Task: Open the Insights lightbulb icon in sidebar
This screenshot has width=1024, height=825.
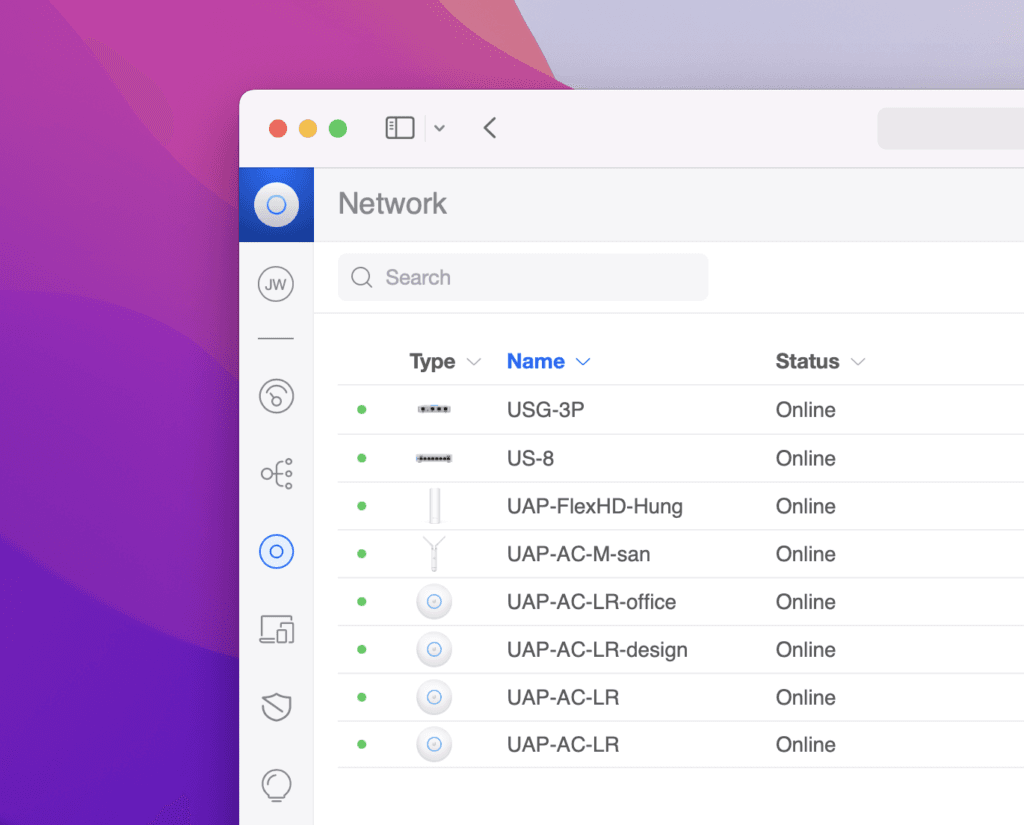Action: click(276, 785)
